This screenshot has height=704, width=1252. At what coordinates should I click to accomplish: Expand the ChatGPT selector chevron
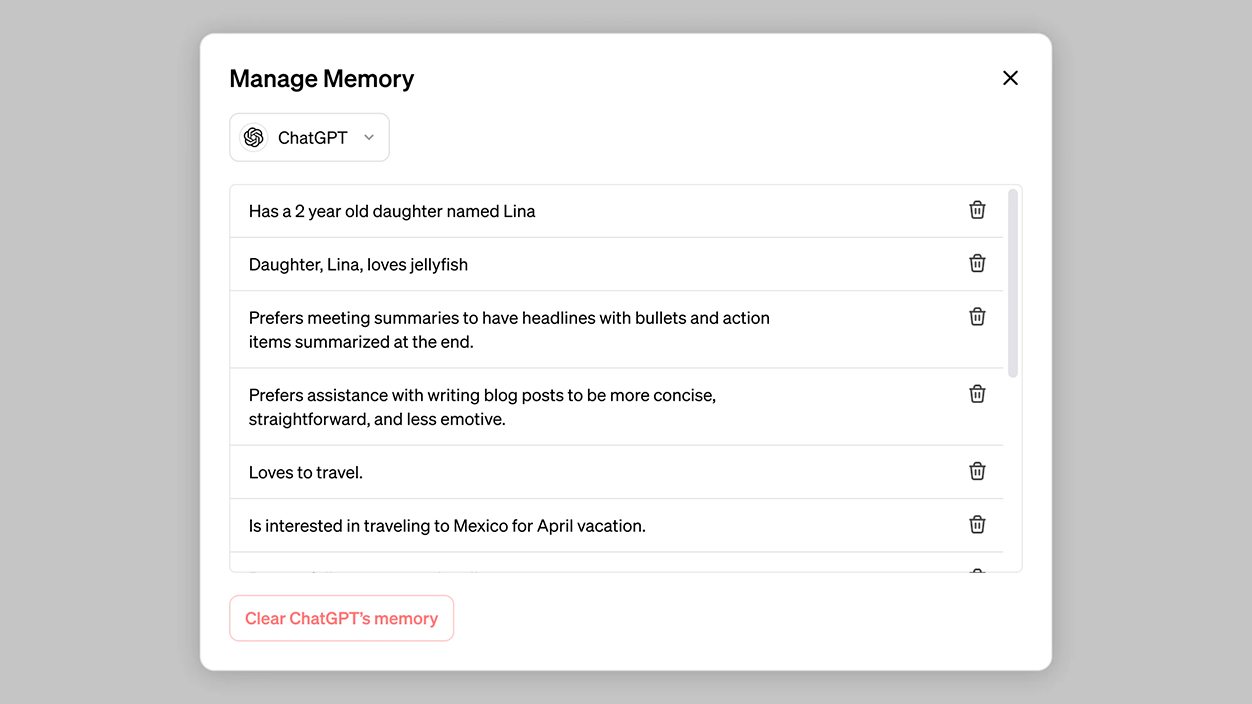point(369,137)
